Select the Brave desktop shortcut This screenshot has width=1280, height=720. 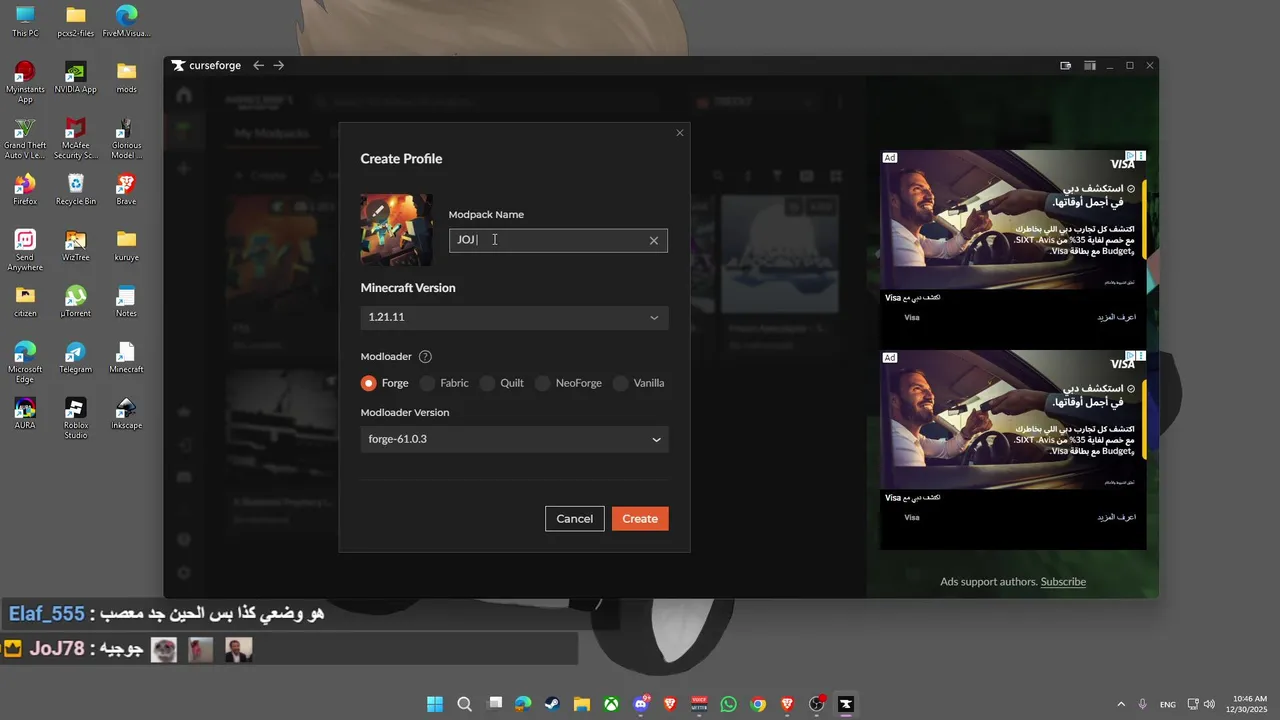pos(126,189)
